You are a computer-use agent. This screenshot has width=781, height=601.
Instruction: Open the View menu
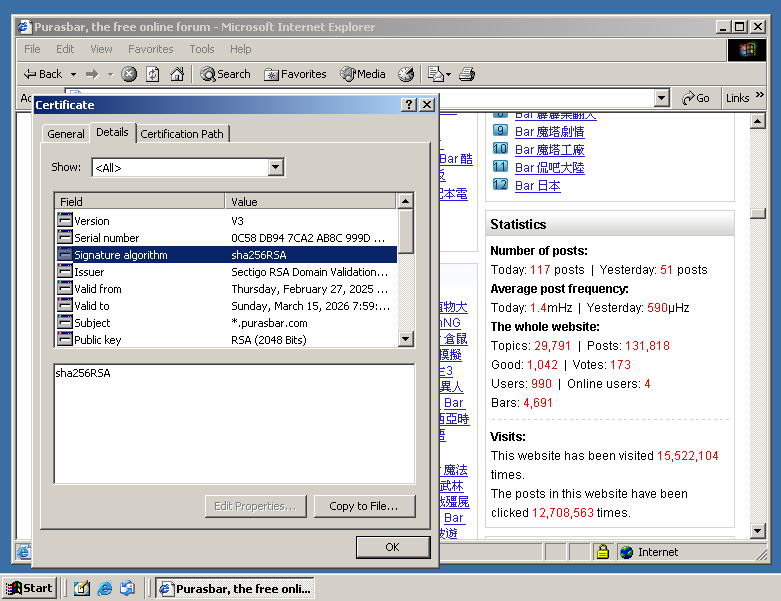(101, 49)
